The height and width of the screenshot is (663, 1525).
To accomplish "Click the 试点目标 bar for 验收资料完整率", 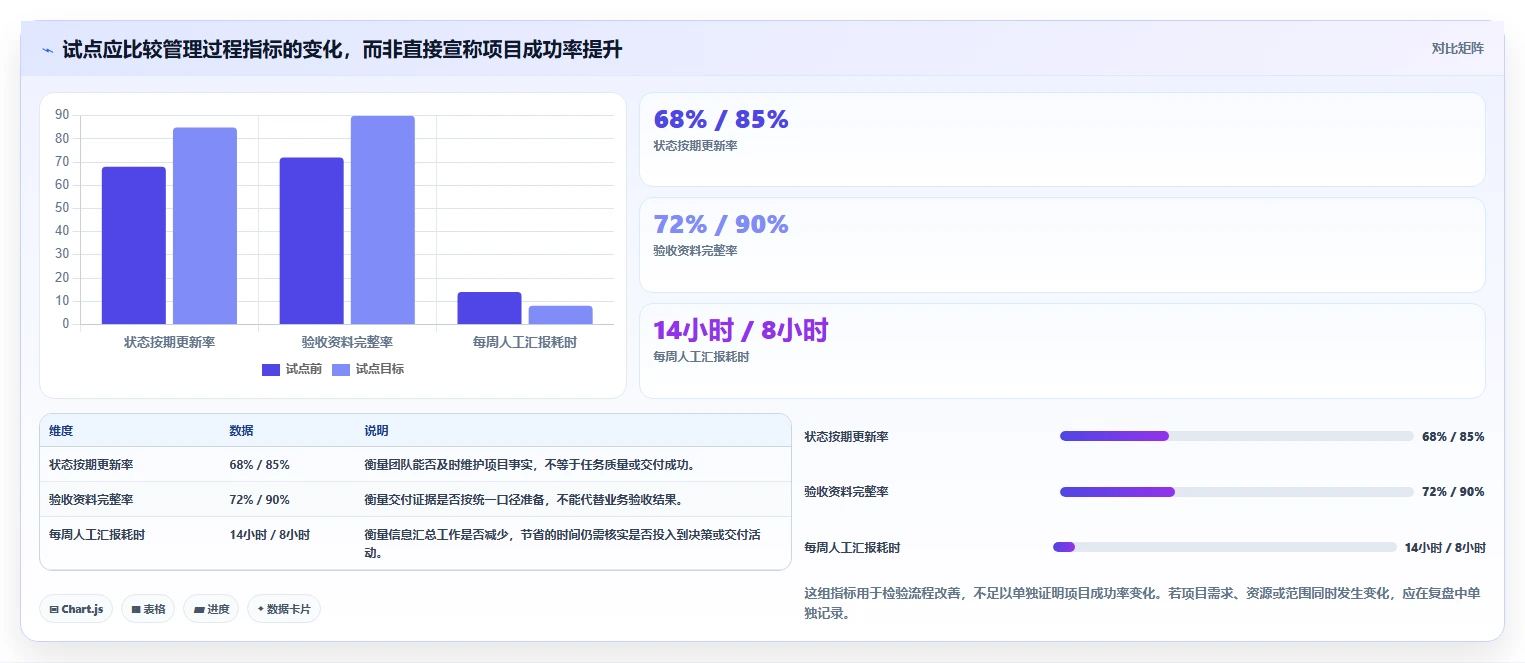I will tap(382, 220).
